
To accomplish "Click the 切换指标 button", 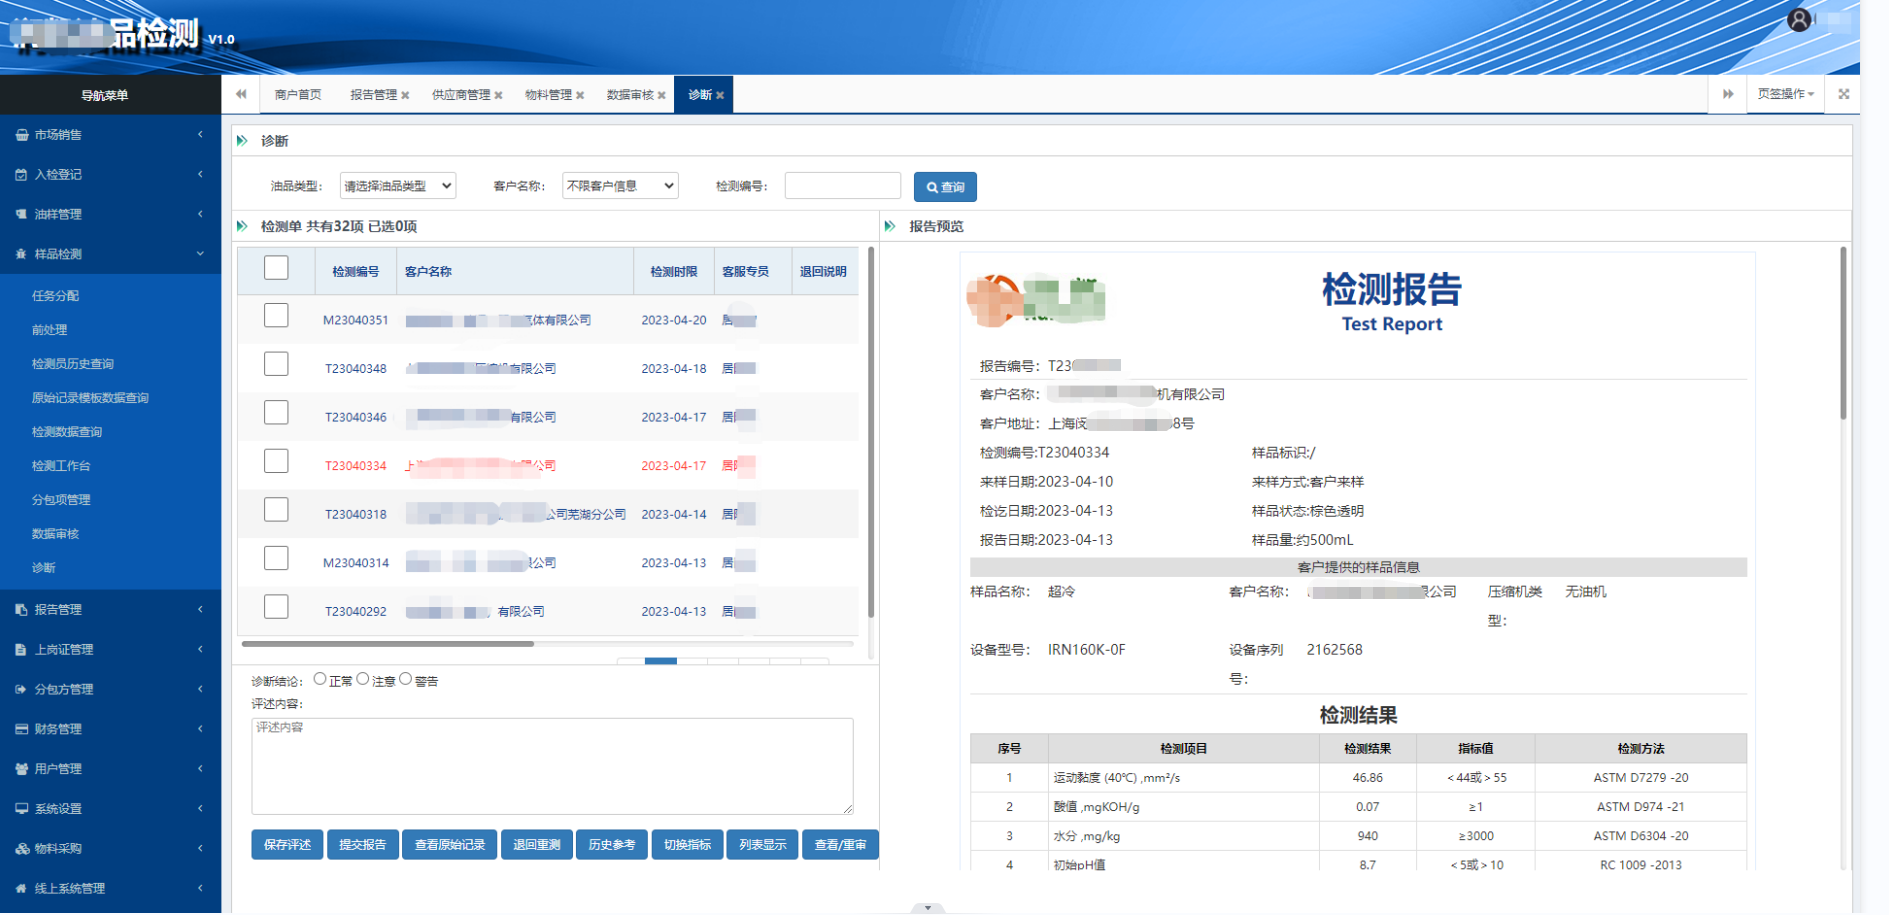I will [x=687, y=845].
